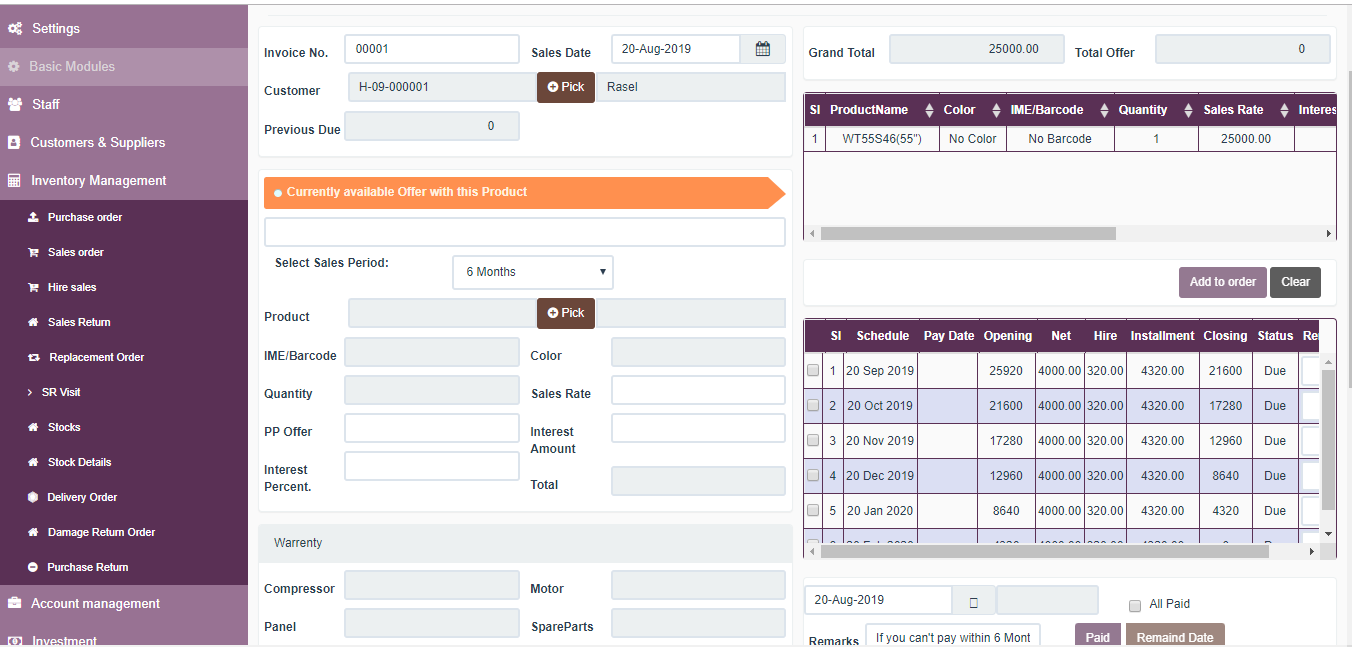Click the Pick button for Product
Image resolution: width=1352 pixels, height=647 pixels.
(565, 313)
